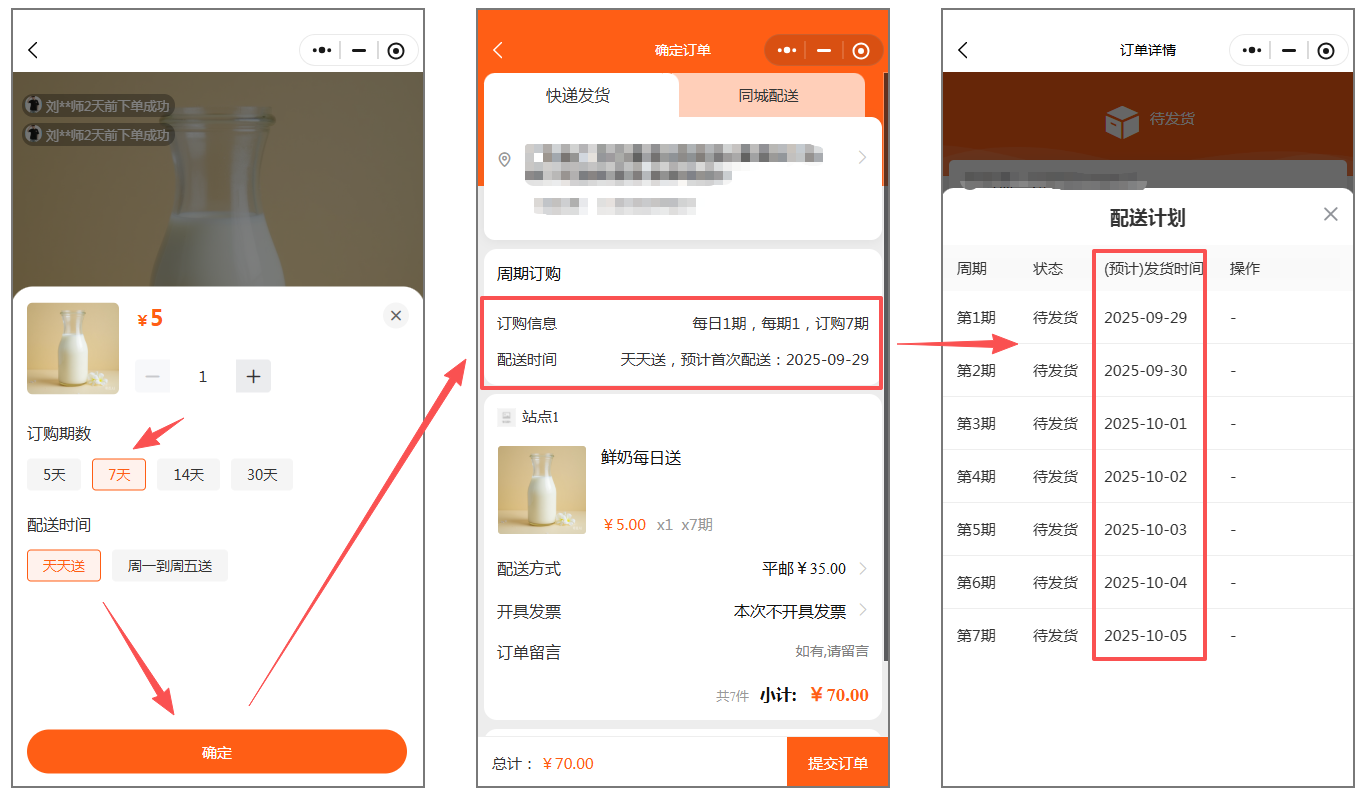Image resolution: width=1364 pixels, height=792 pixels.
Task: Click the 站点1 store icon
Action: [x=506, y=417]
